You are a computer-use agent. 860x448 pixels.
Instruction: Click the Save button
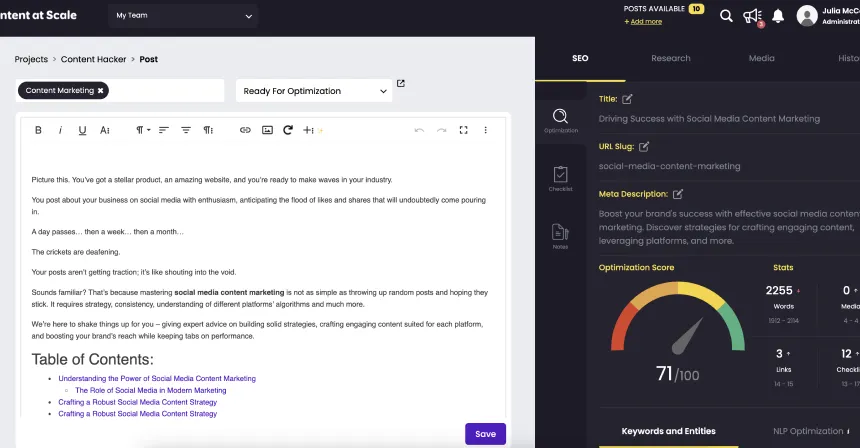click(x=485, y=434)
